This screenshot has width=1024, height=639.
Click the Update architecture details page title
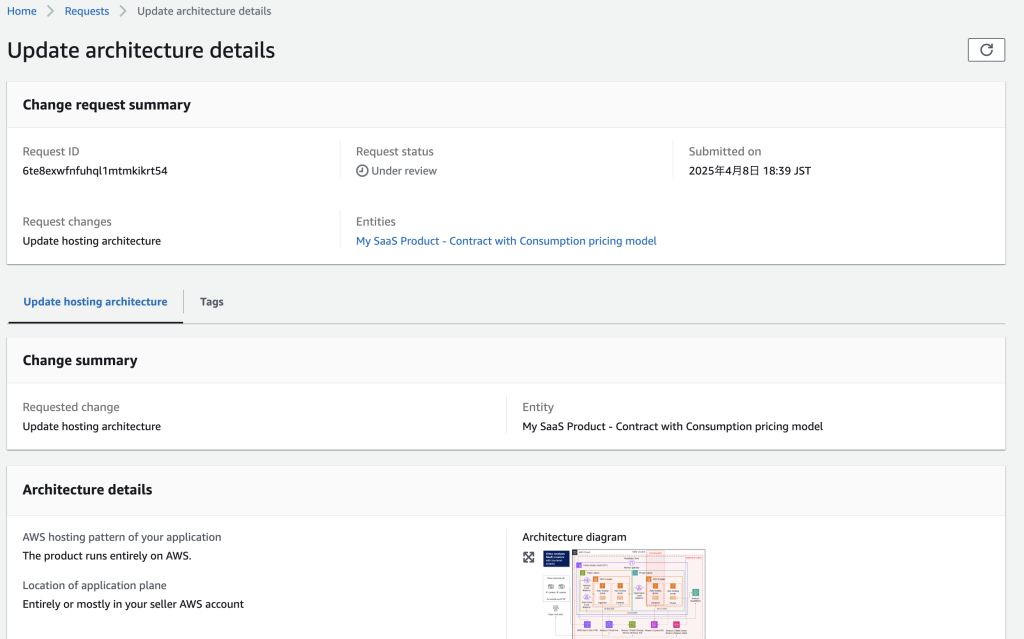point(141,50)
